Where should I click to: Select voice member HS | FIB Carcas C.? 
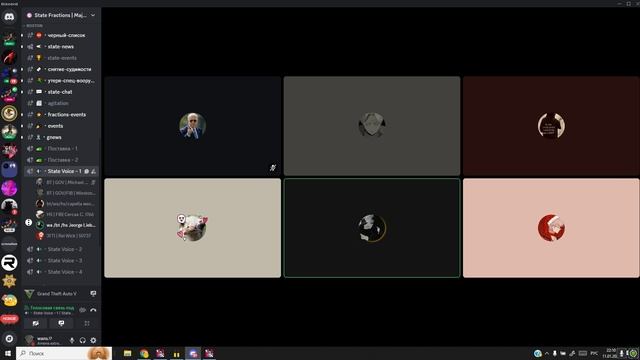(x=66, y=214)
